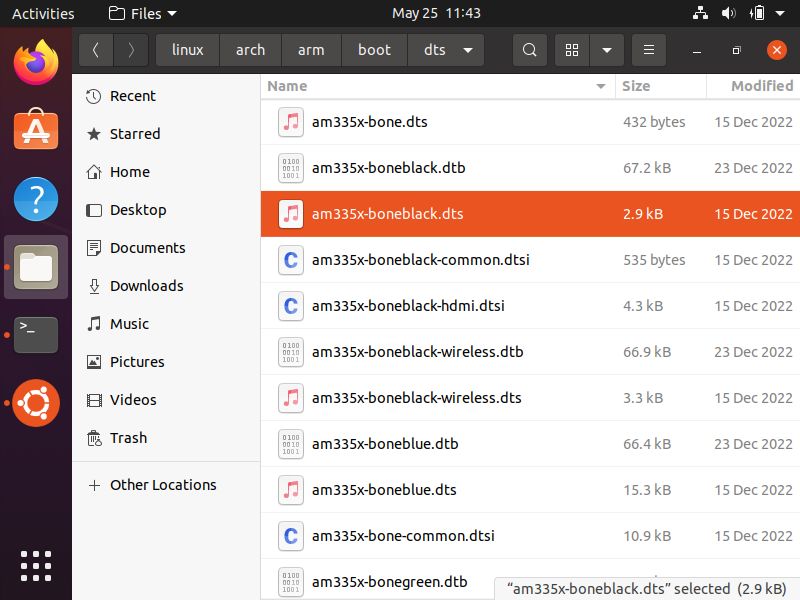Click the network icon in the top bar
Screen dimensions: 800x600
(x=700, y=13)
